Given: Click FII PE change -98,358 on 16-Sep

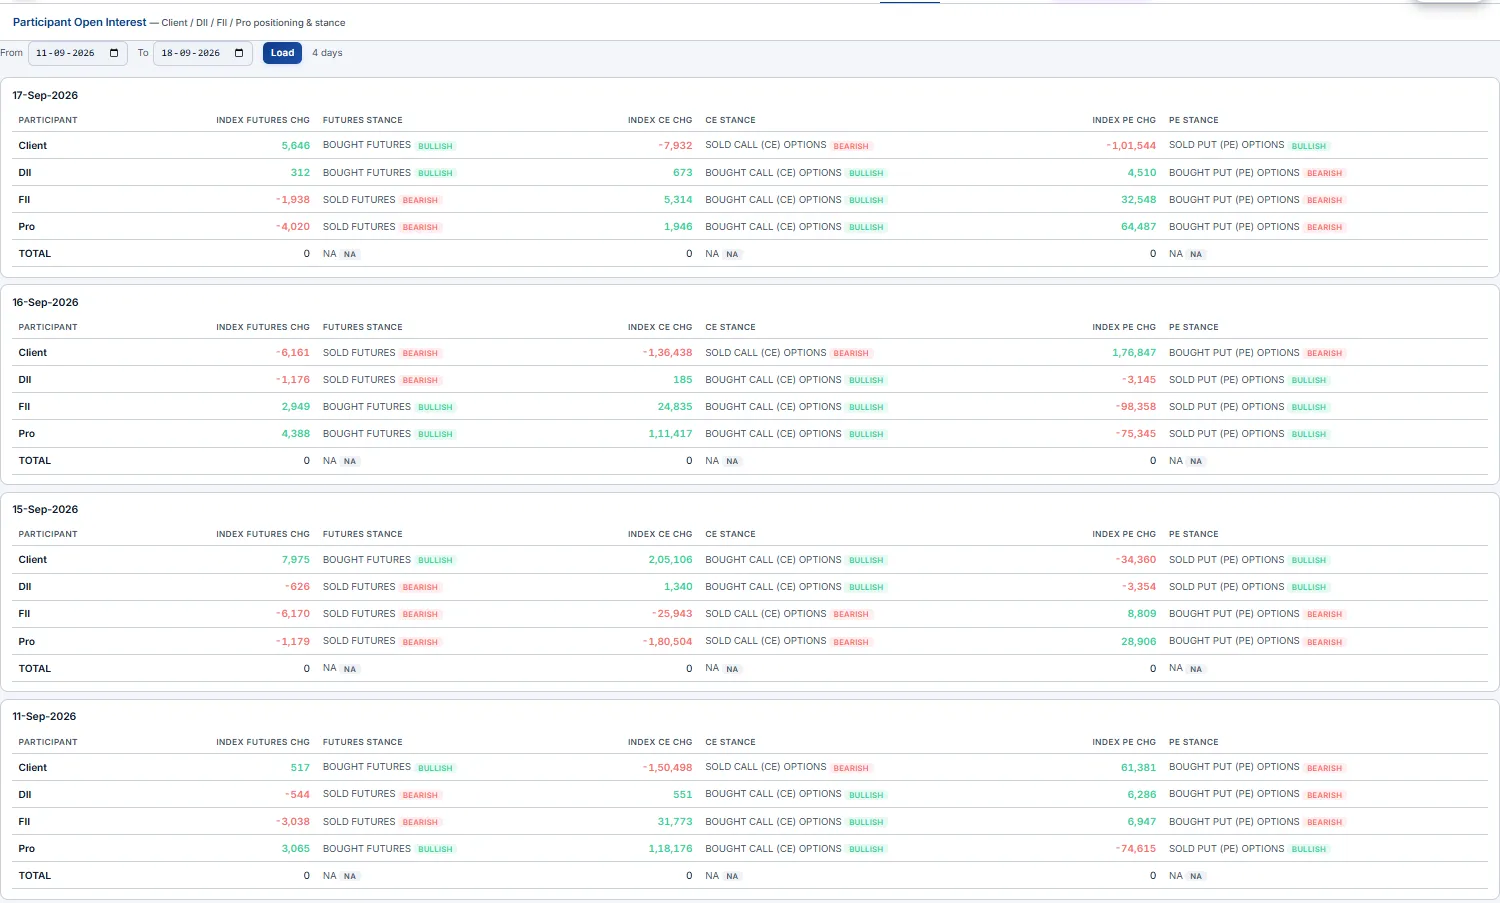Looking at the screenshot, I should click(1136, 407).
